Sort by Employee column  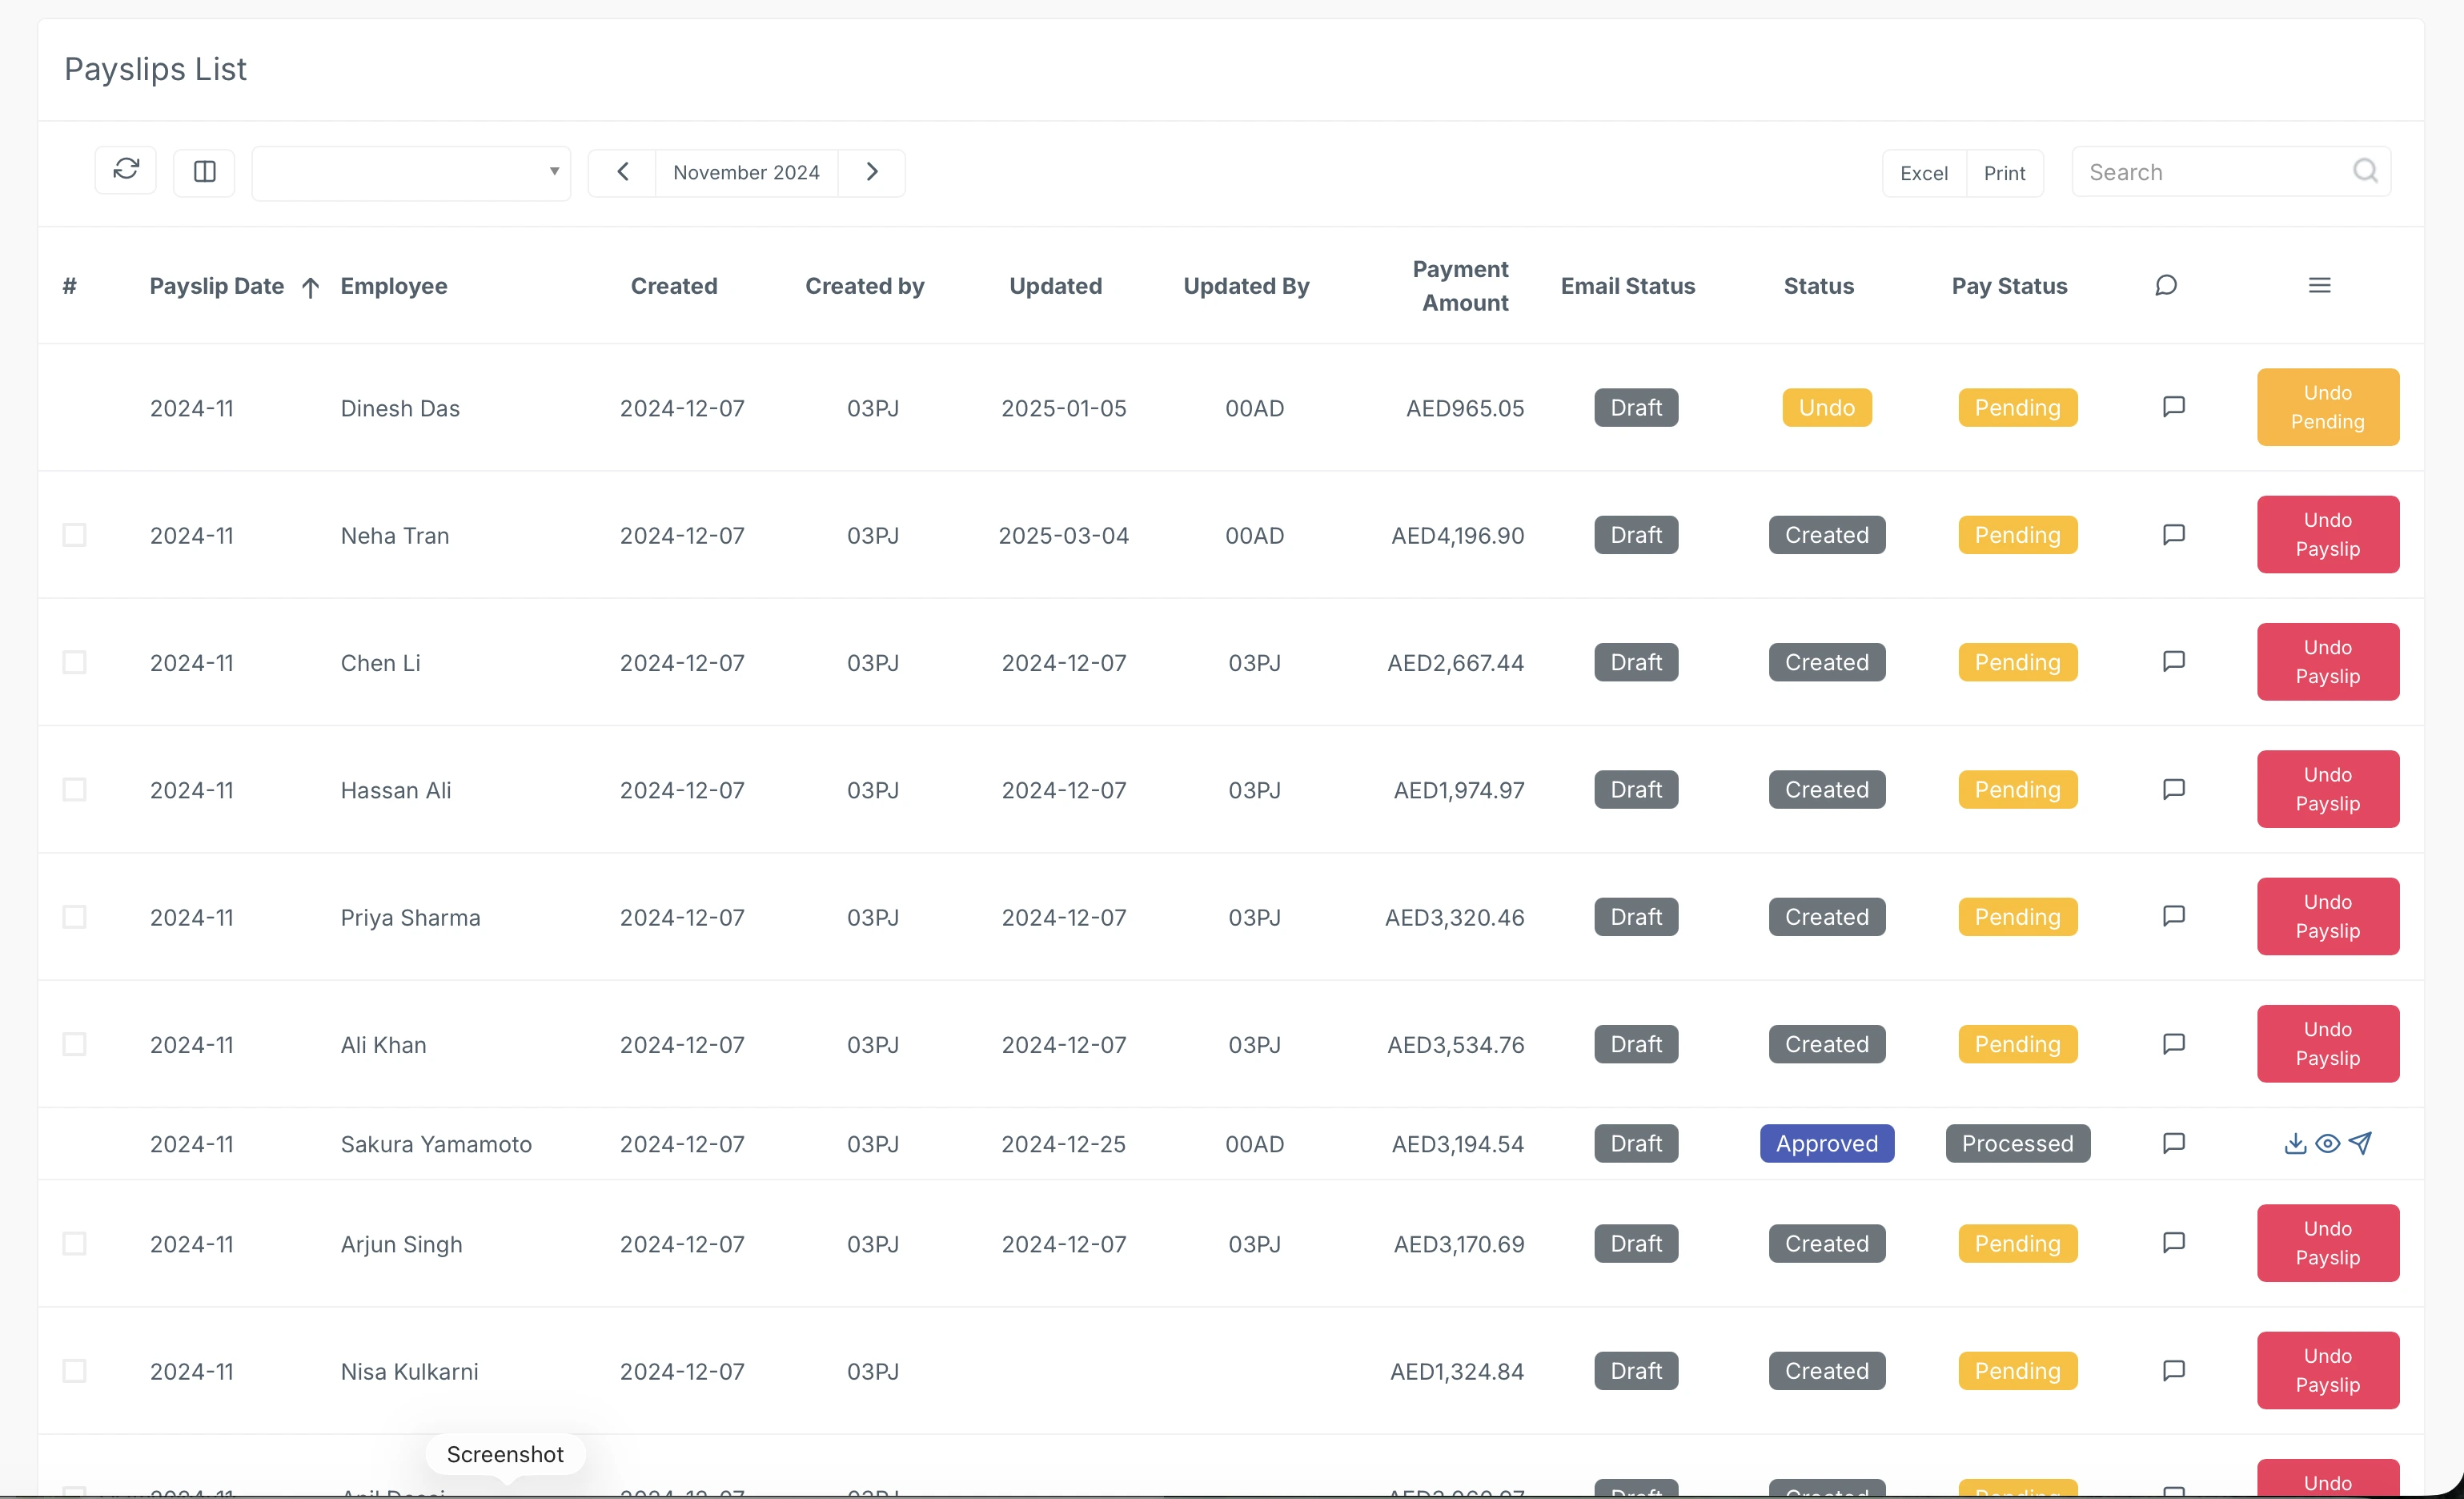394,286
